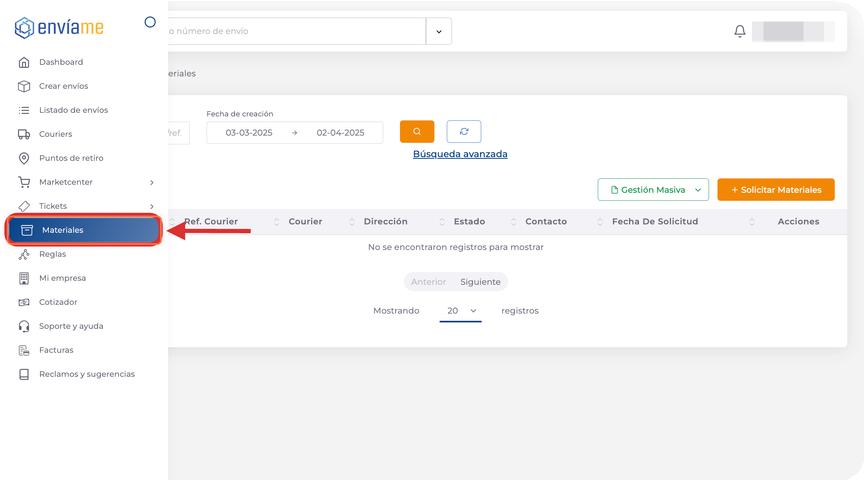Click the Couriers truck icon
Image resolution: width=864 pixels, height=480 pixels.
[x=24, y=134]
